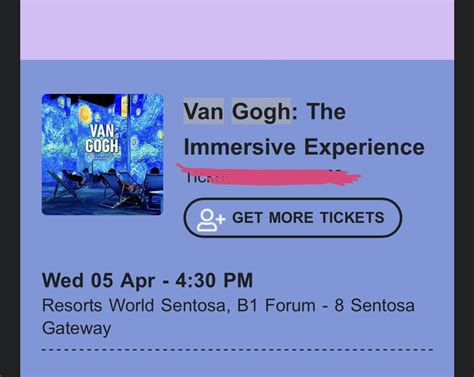Click the lilac header band above the ticket
The width and height of the screenshot is (474, 377).
(x=237, y=30)
